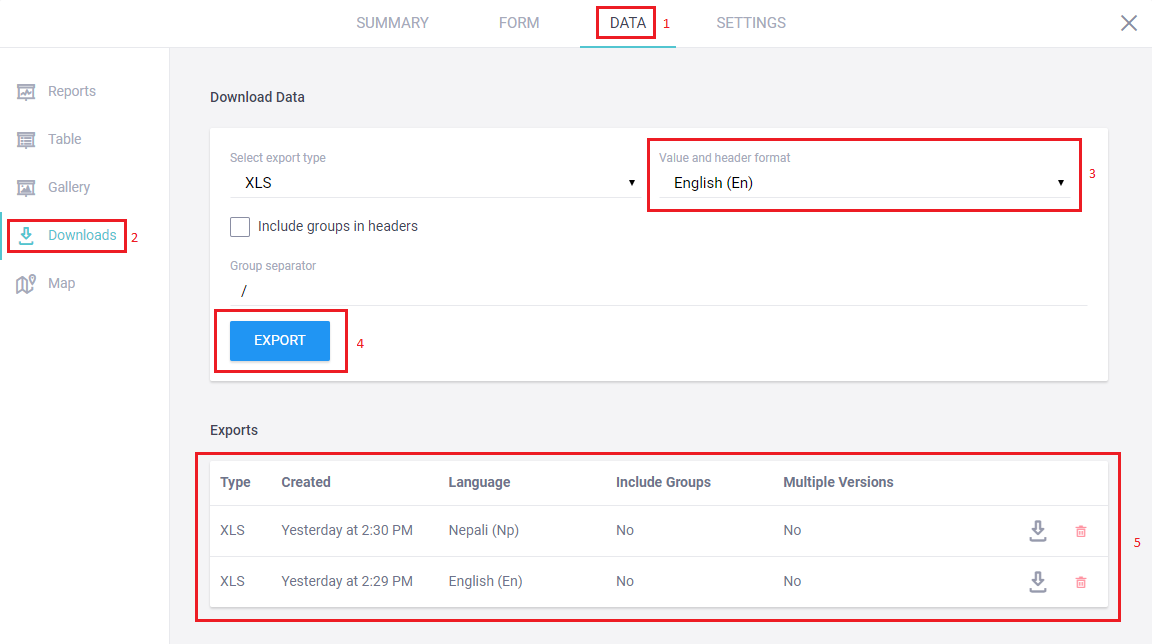Close the project panel with X
This screenshot has height=644, width=1152.
(1129, 23)
